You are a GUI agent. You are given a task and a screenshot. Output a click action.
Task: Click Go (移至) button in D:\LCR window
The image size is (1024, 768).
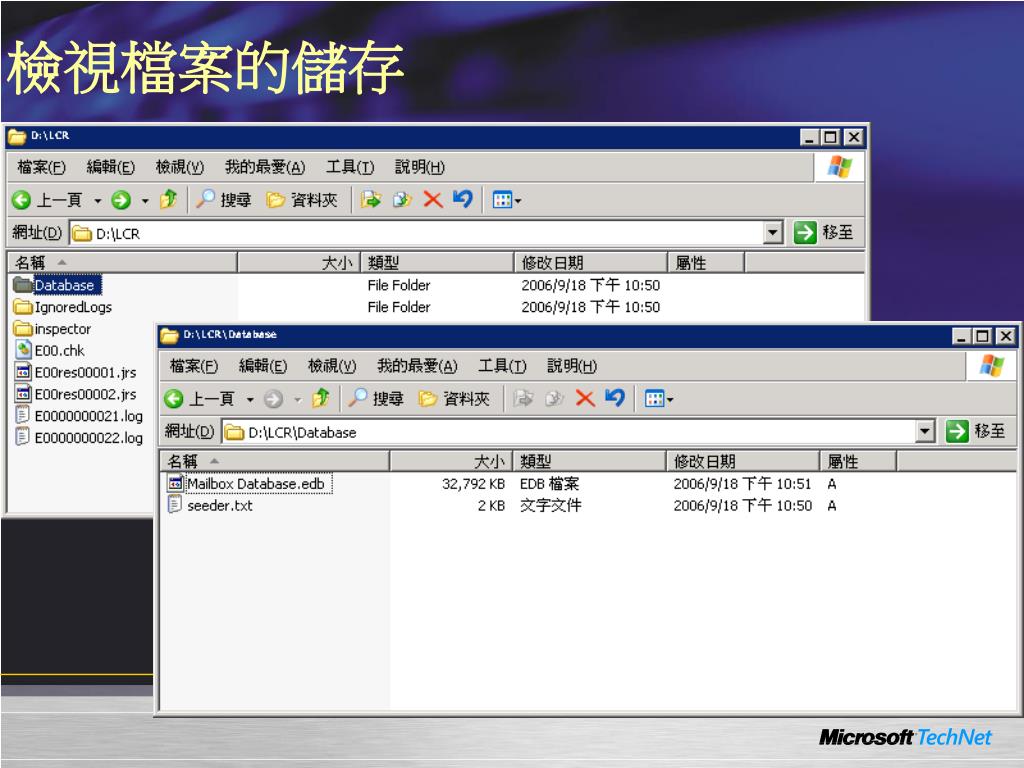click(x=824, y=232)
